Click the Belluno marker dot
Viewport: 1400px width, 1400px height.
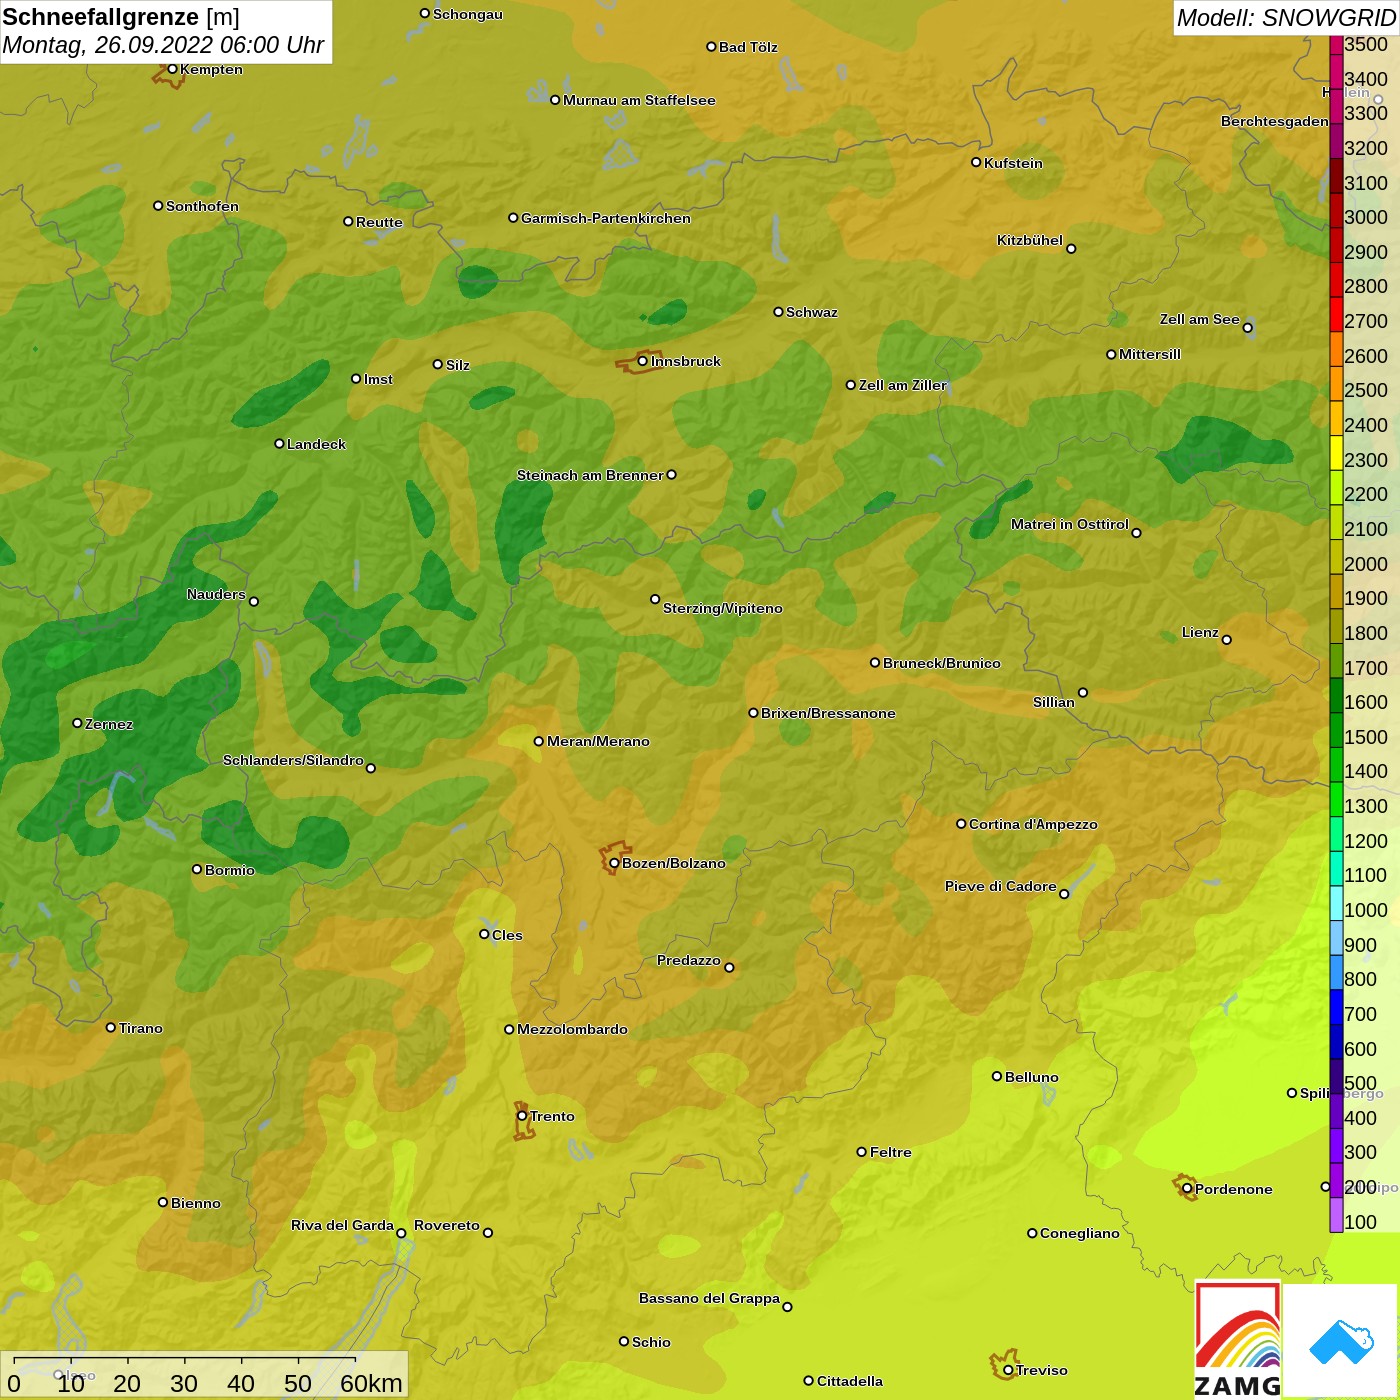tap(996, 1076)
